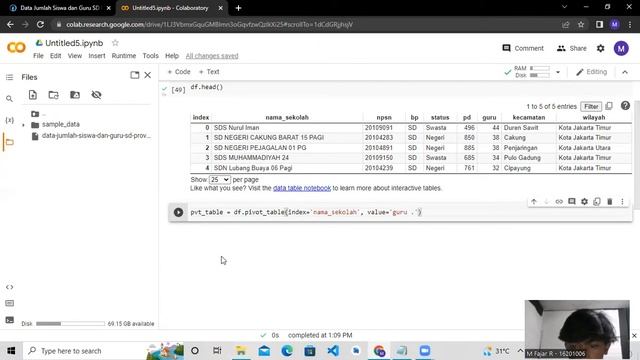Screen dimensions: 640x360
Task: Open cell editor settings gear icon
Action: point(584,201)
